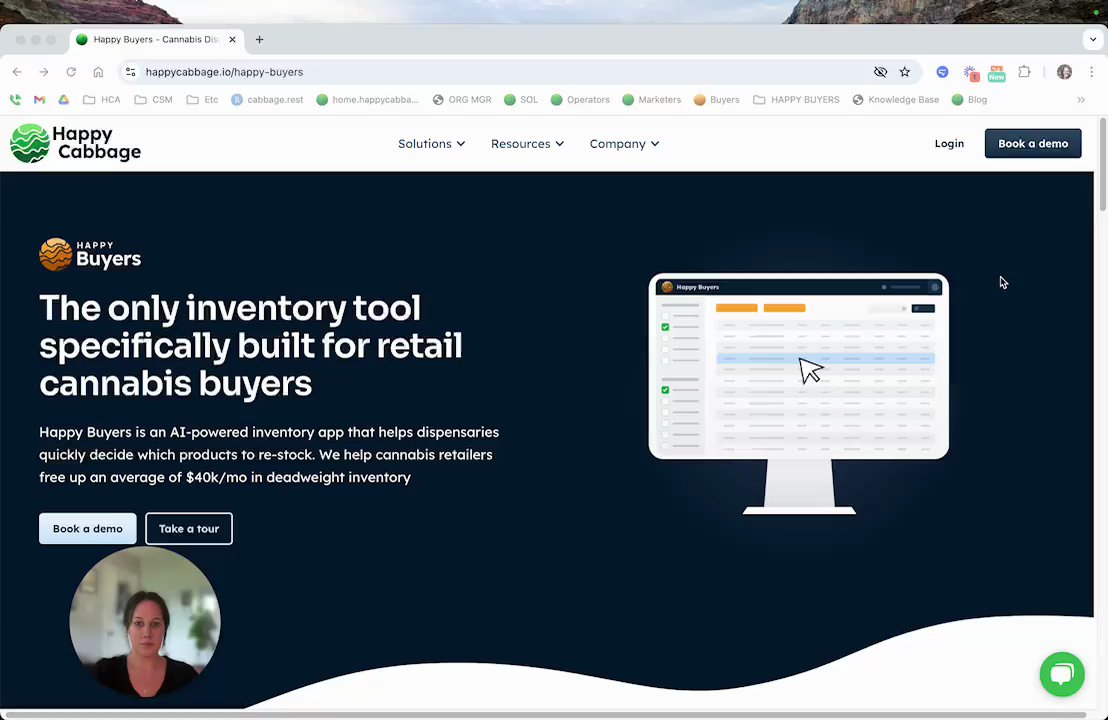Screen dimensions: 1108x720
Task: Open the Google Drive bookmark icon
Action: pos(64,100)
